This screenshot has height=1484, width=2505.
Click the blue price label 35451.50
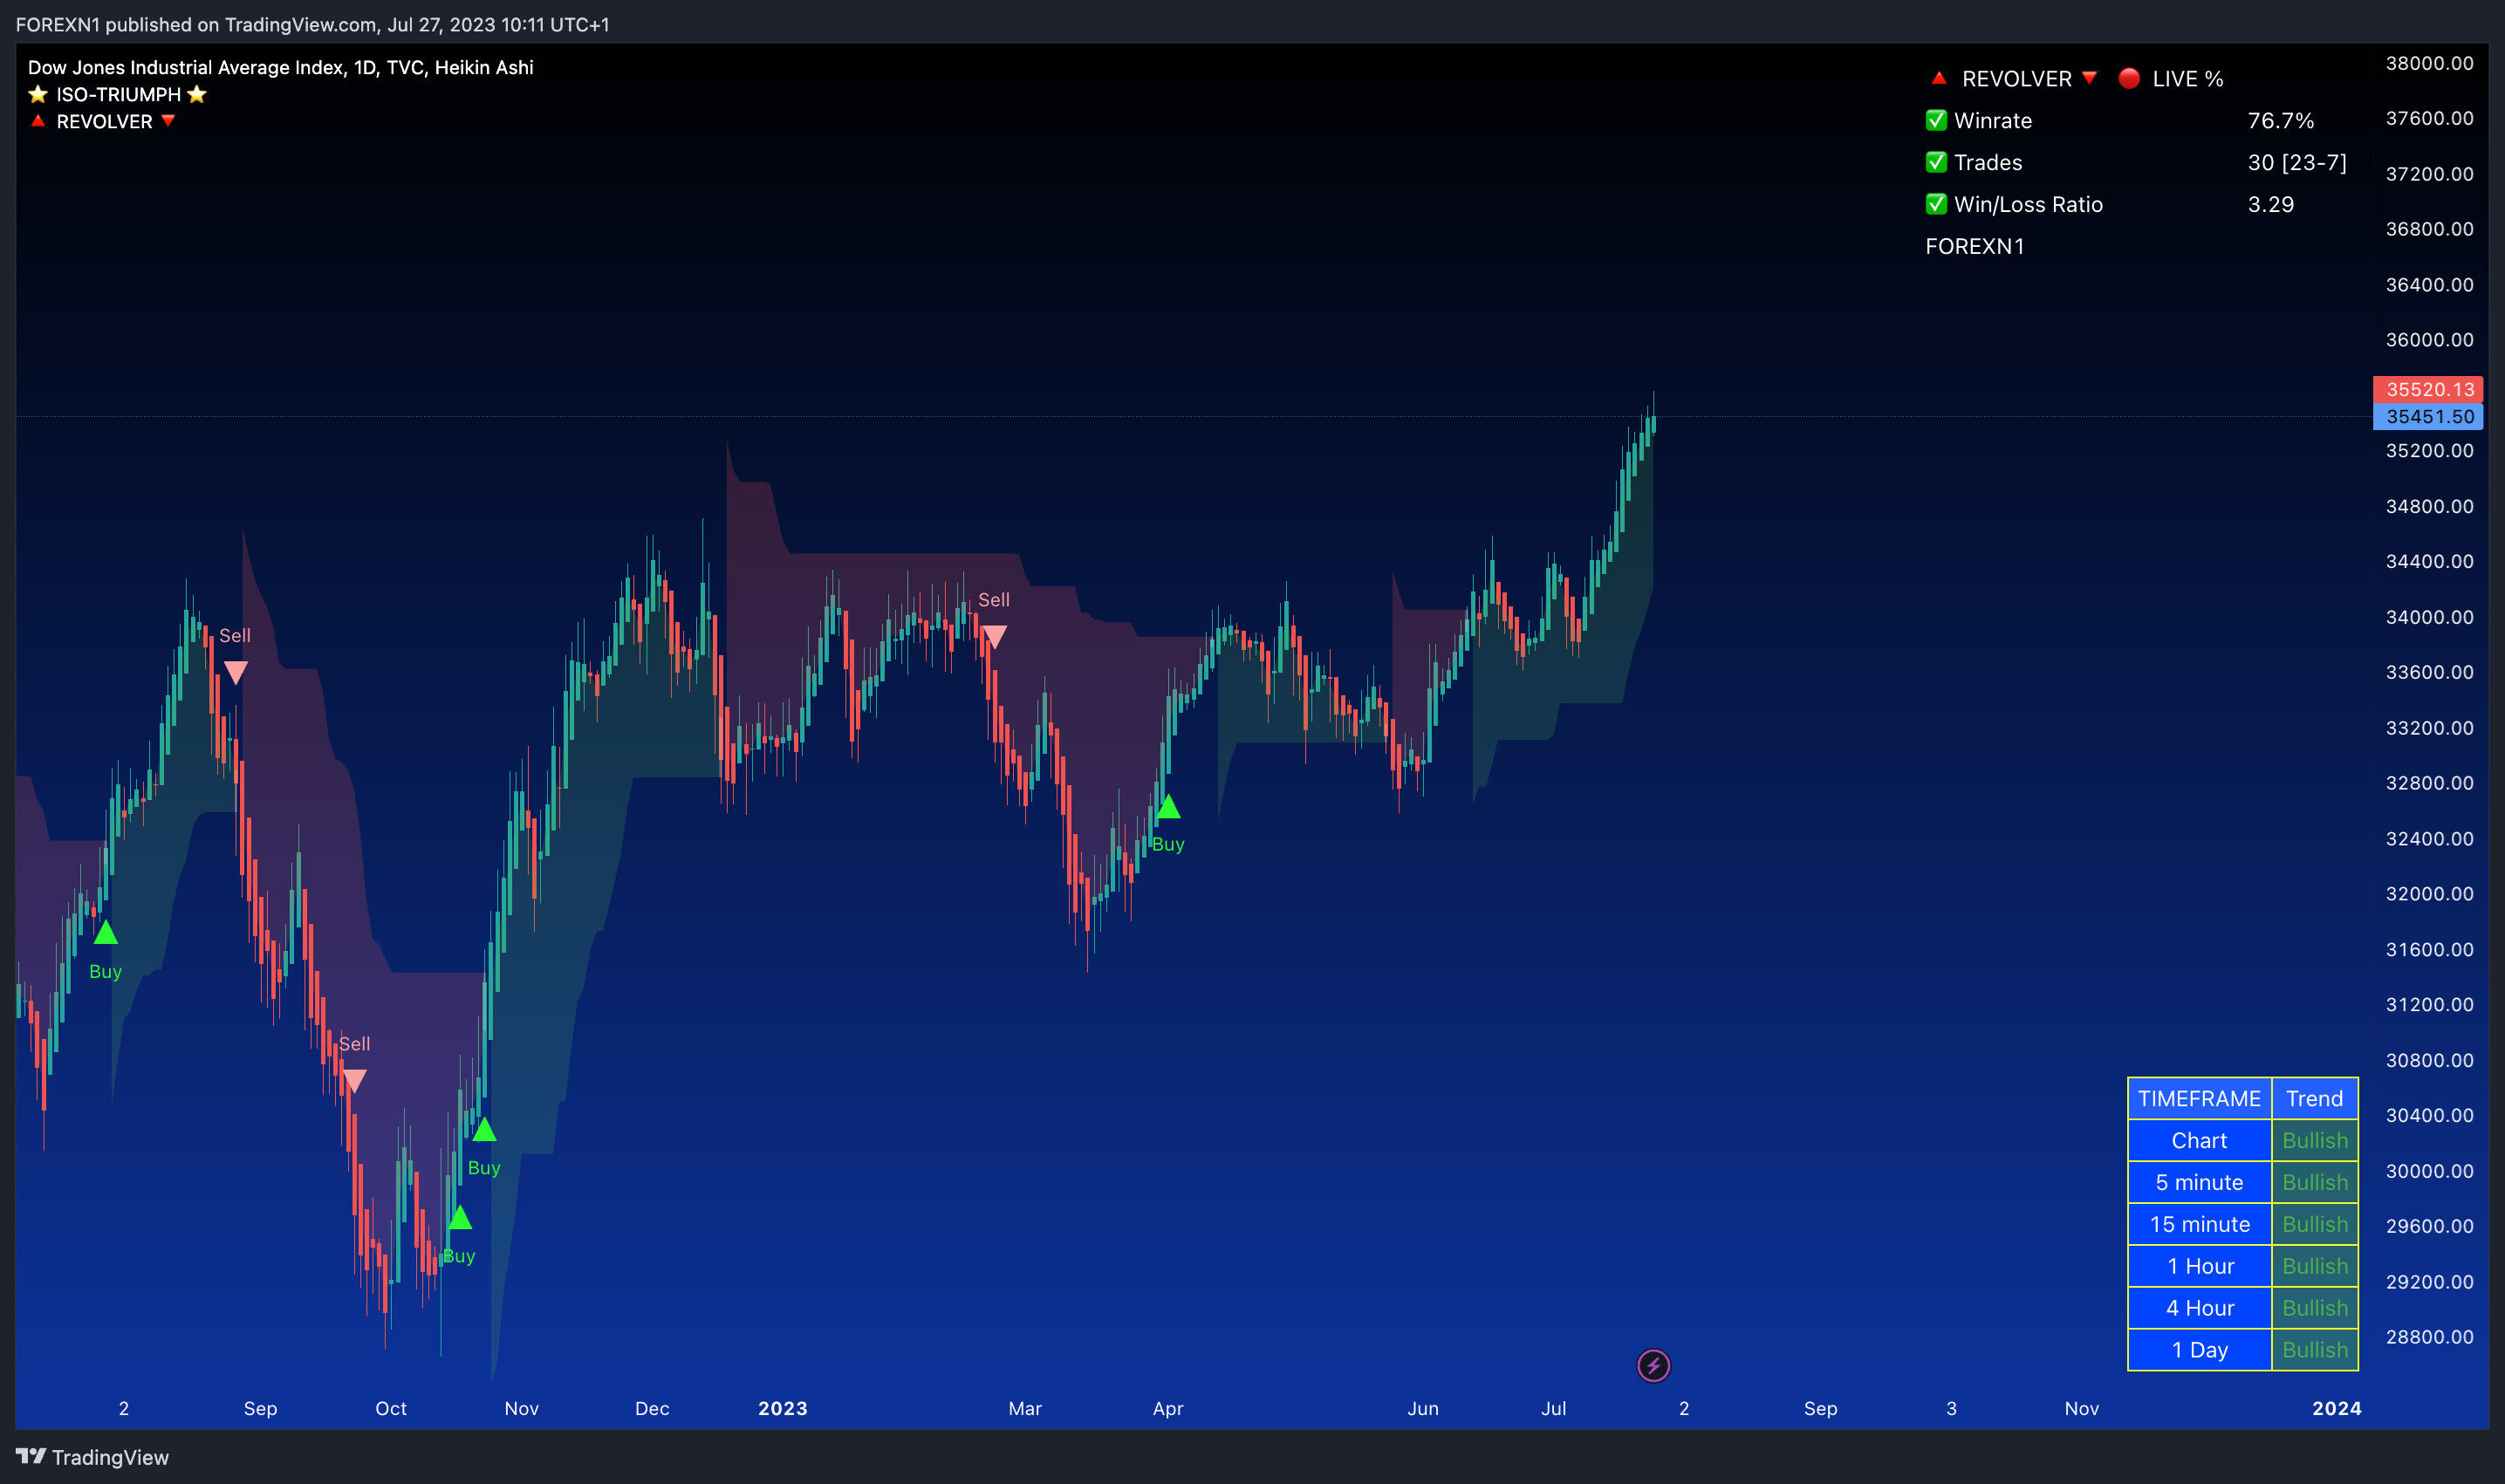click(x=2428, y=417)
